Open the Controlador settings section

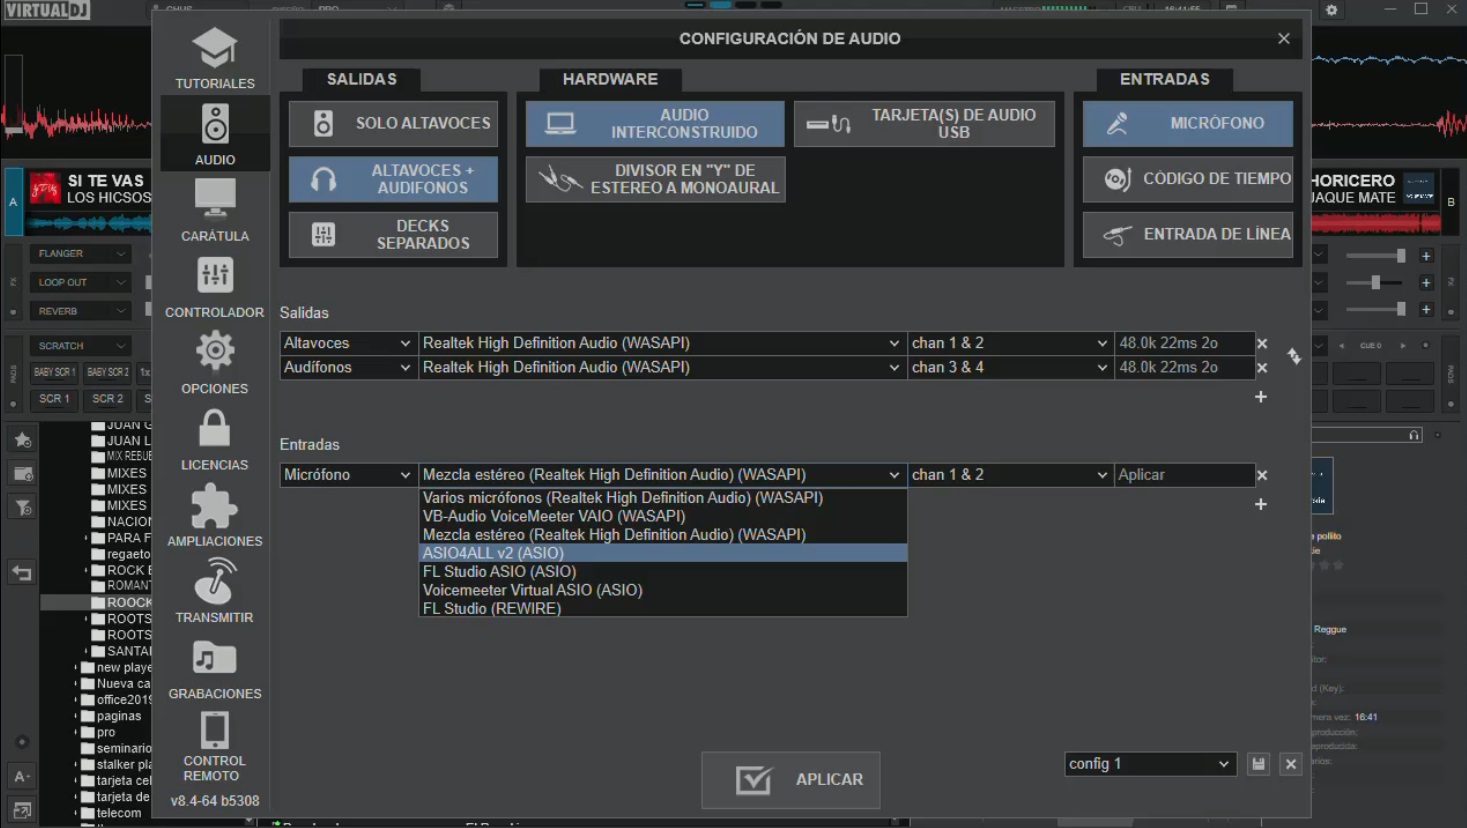pos(215,287)
